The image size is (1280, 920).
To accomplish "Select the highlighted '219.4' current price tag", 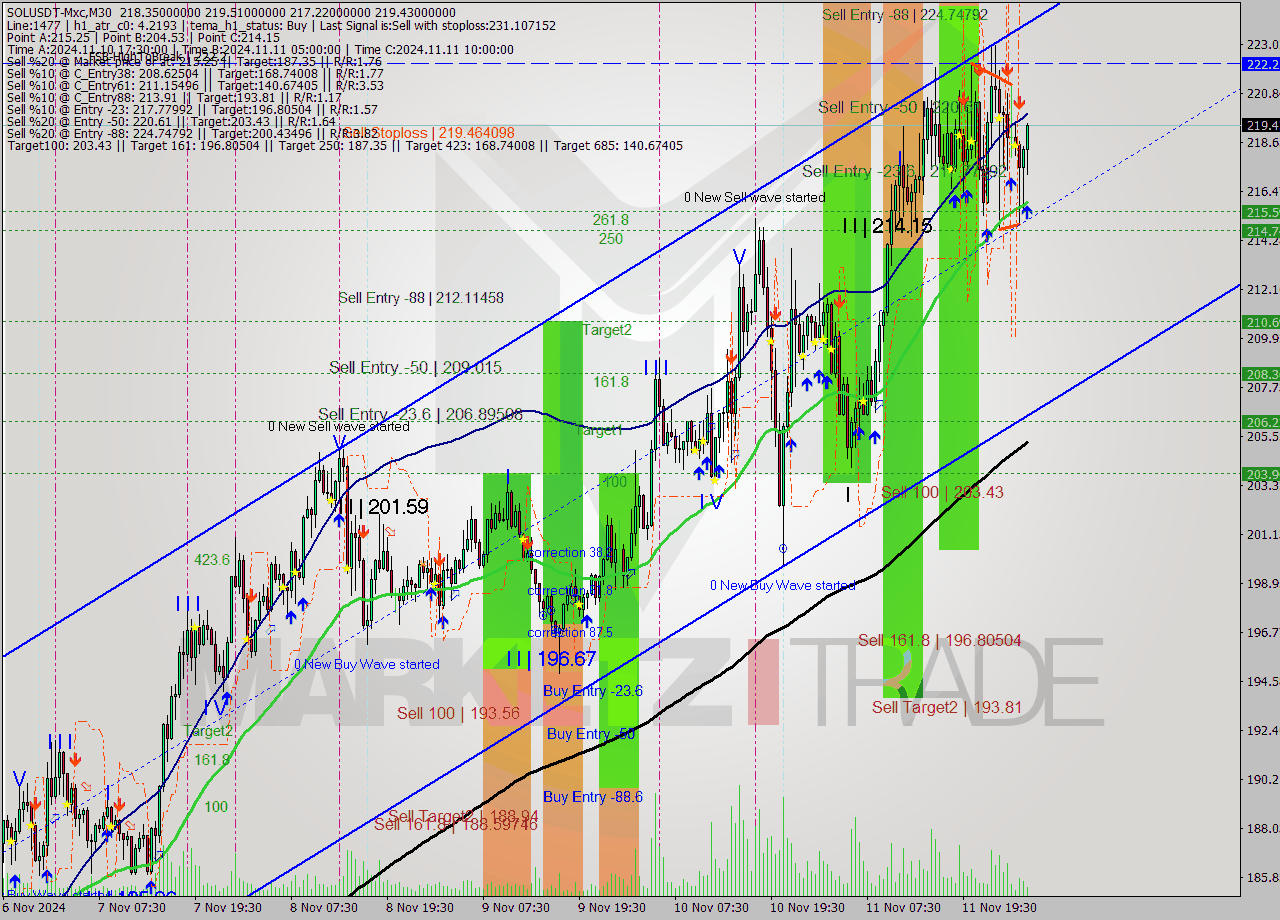I will pyautogui.click(x=1261, y=125).
